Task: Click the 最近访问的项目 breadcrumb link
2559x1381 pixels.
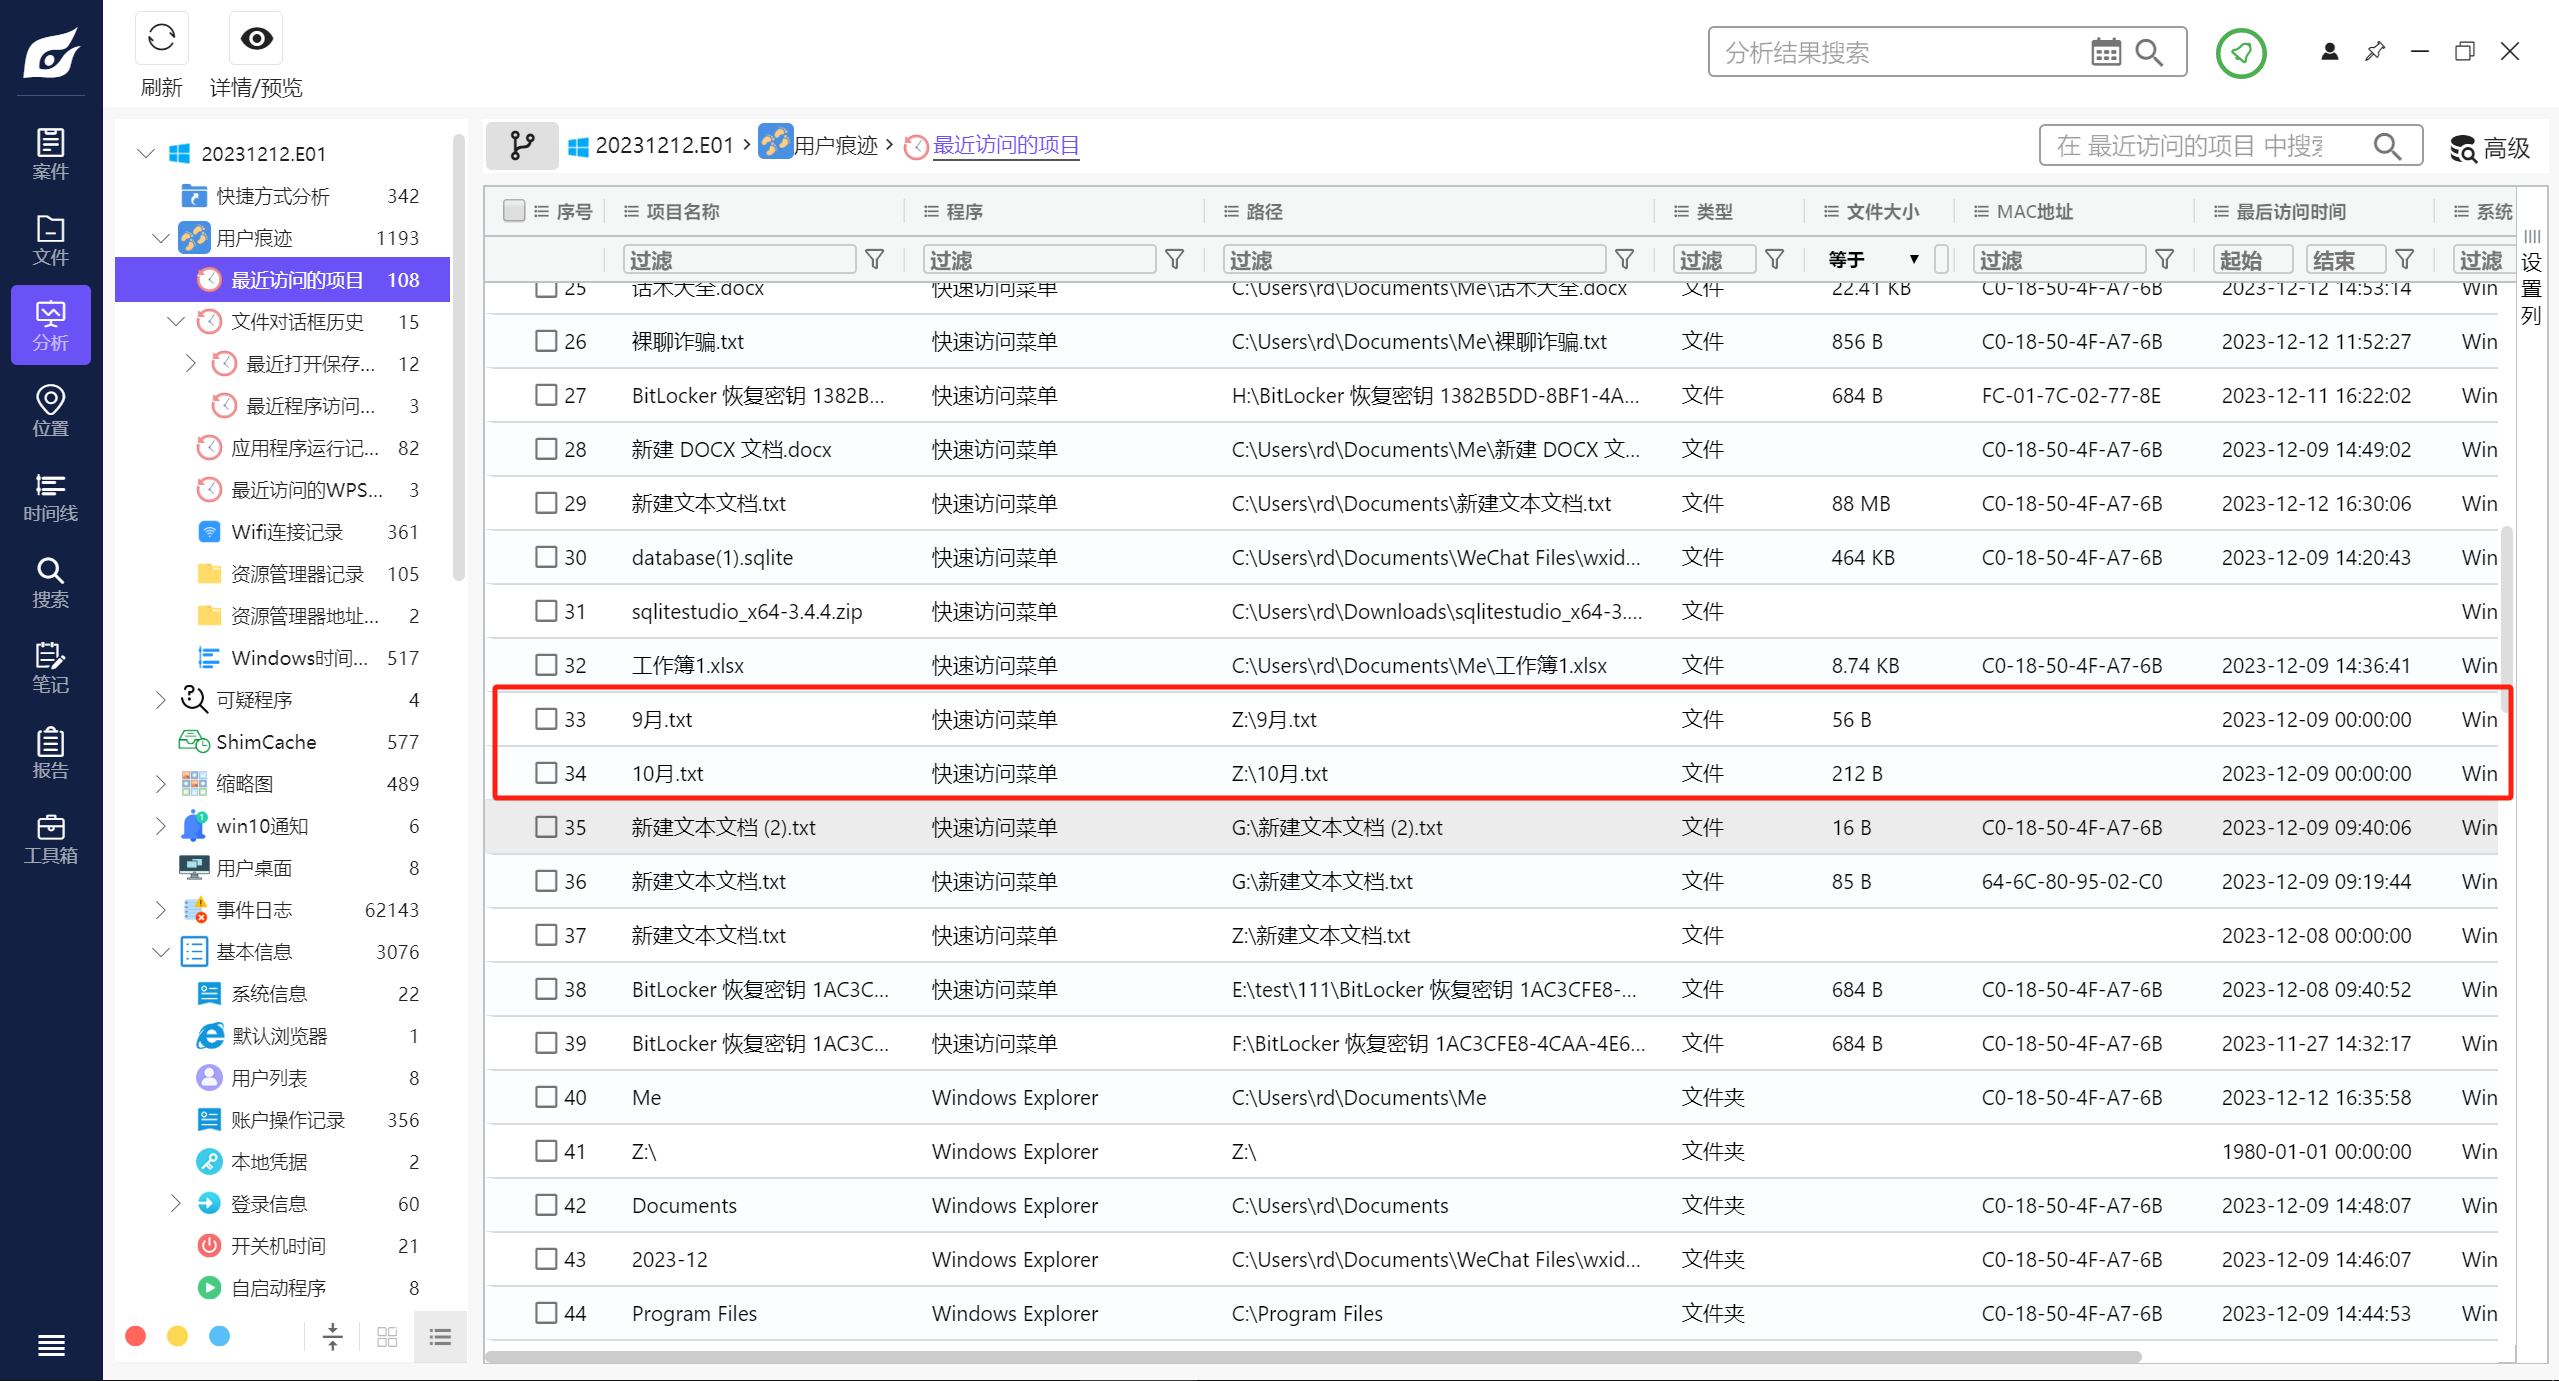Action: click(x=1005, y=146)
